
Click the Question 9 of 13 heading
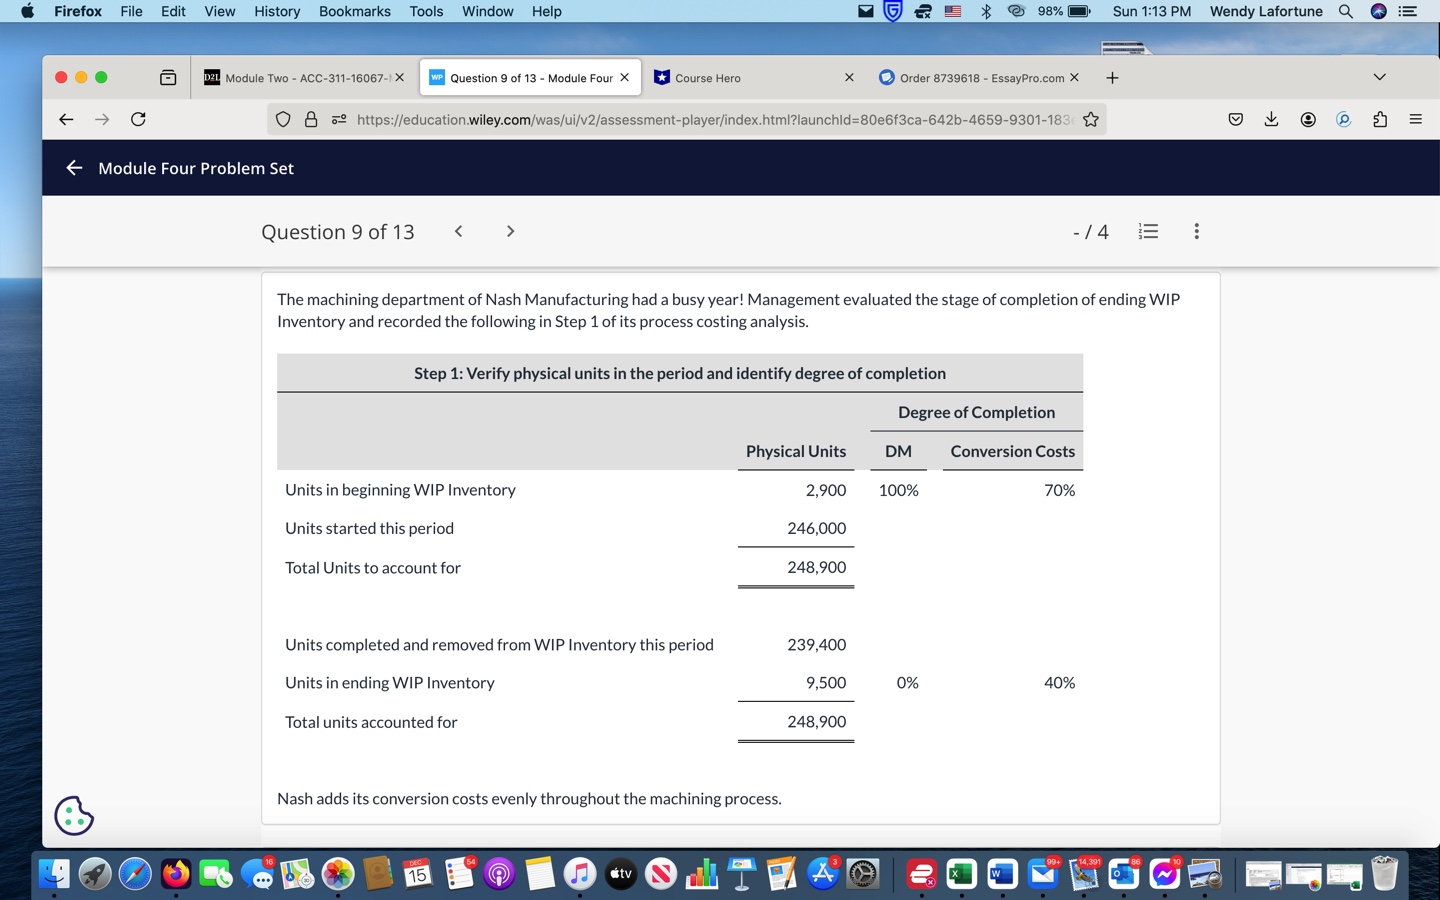click(338, 232)
